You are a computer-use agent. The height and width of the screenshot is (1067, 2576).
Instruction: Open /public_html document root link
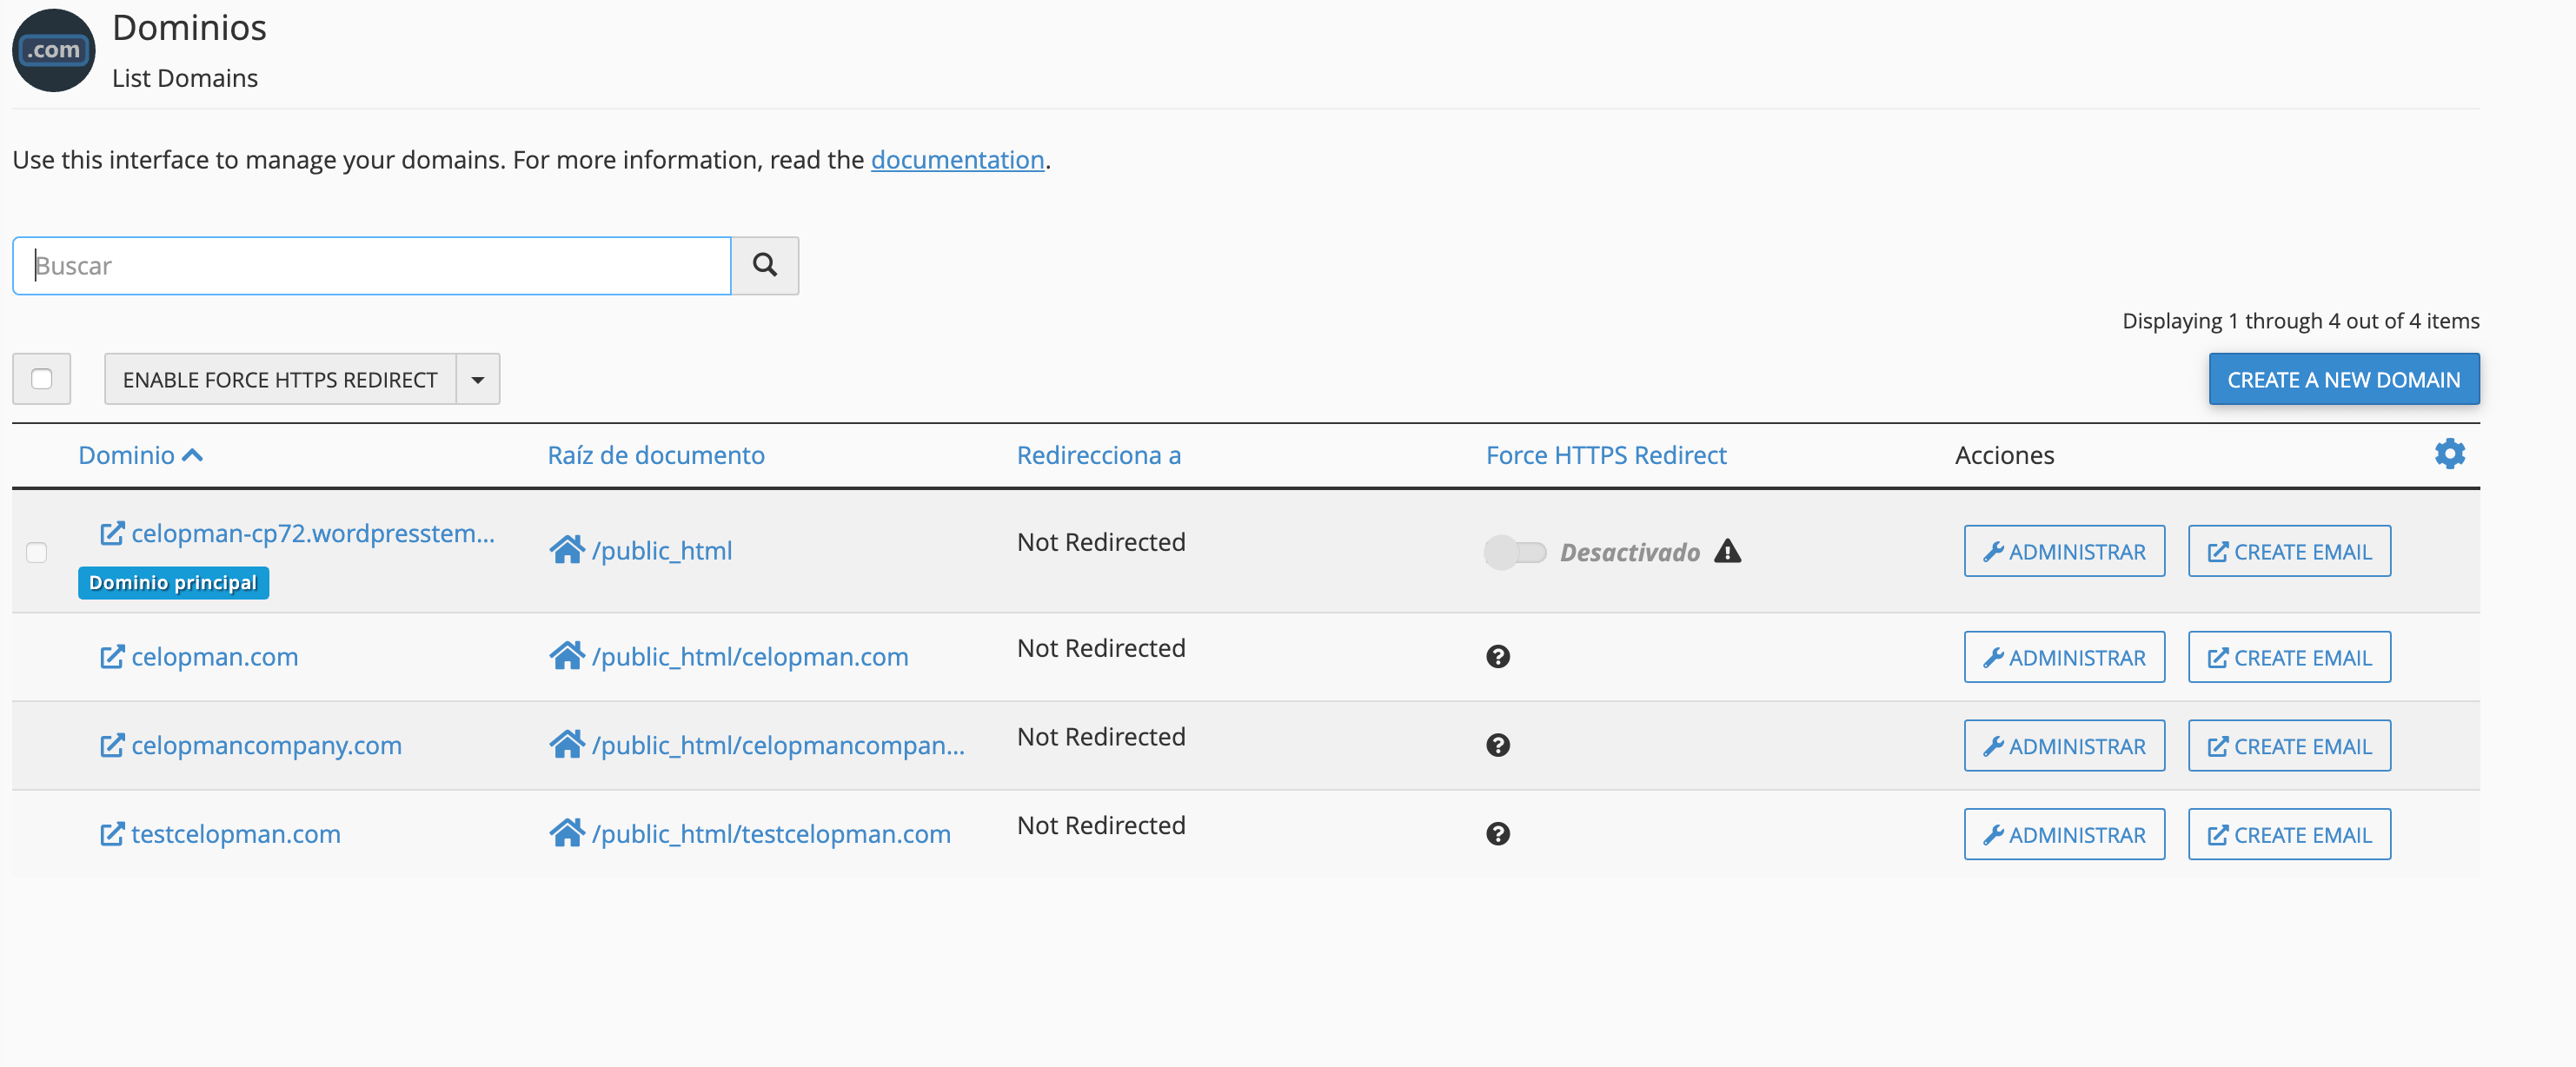pyautogui.click(x=662, y=550)
